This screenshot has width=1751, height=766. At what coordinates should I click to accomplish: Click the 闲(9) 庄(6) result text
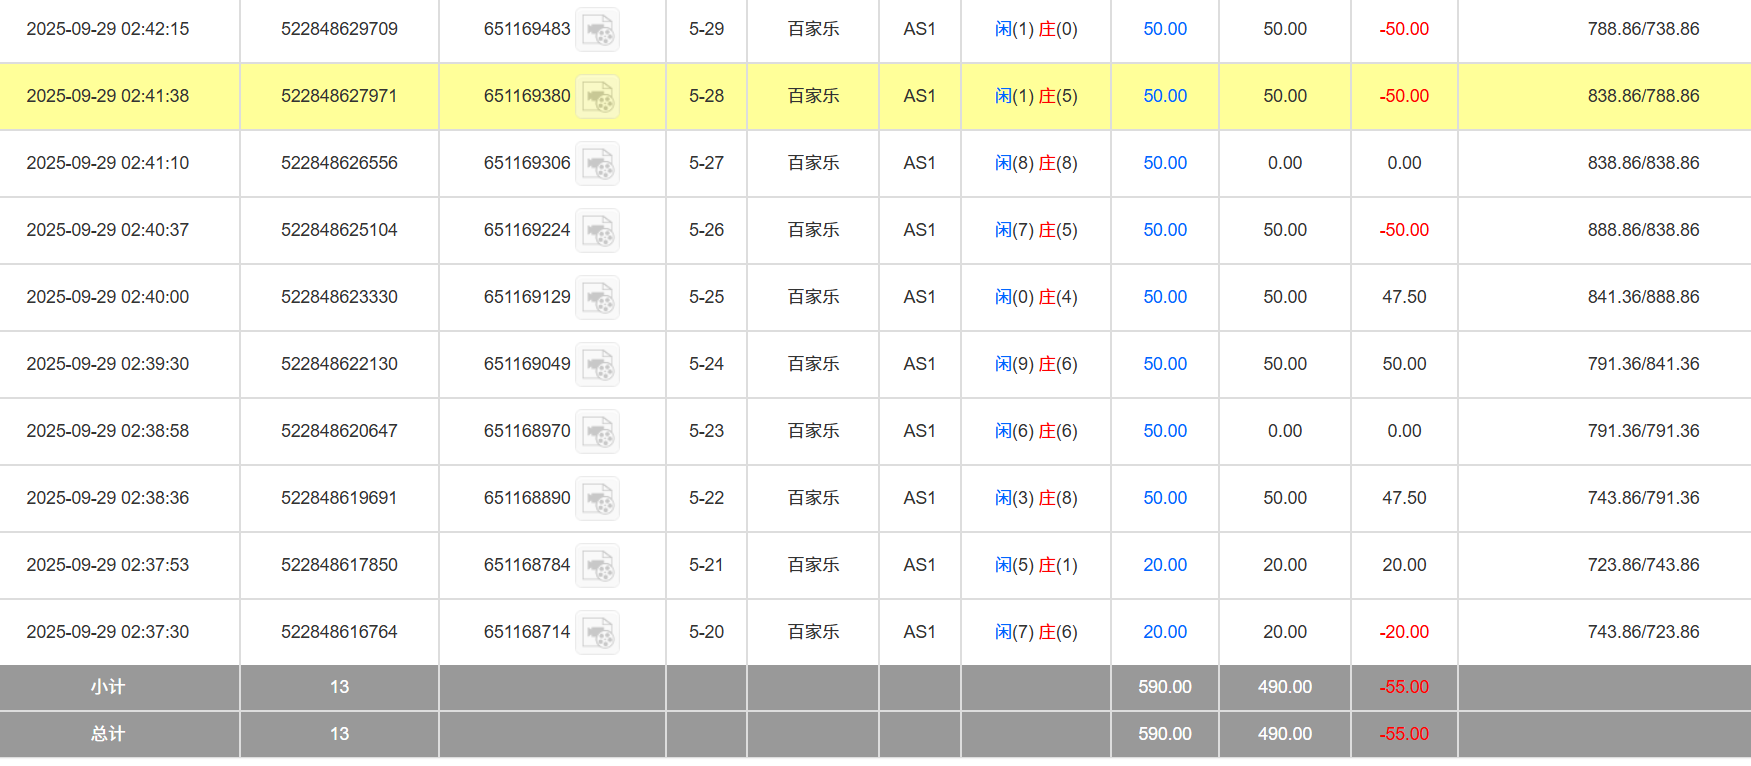click(1036, 364)
